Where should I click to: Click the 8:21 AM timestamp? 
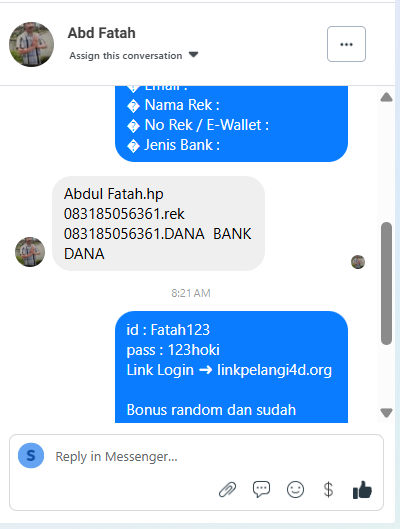point(191,293)
